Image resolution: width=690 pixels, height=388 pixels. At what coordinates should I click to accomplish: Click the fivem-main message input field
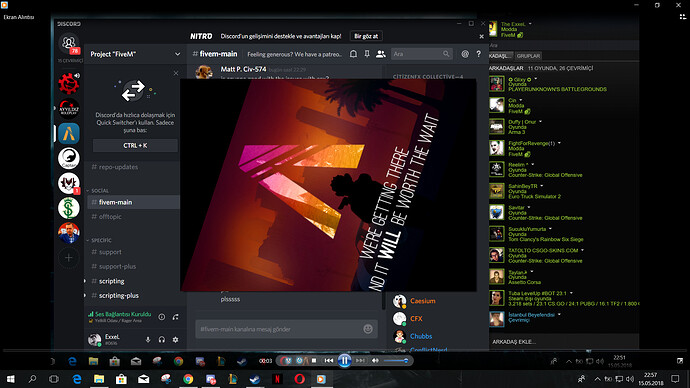click(x=279, y=329)
